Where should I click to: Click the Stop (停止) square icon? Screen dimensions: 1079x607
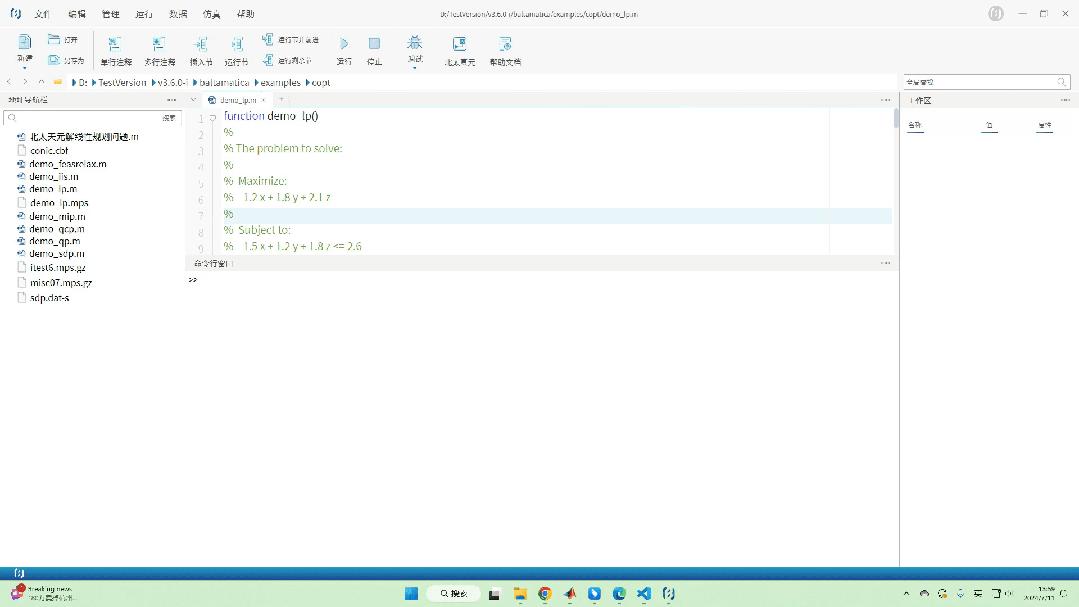[374, 44]
